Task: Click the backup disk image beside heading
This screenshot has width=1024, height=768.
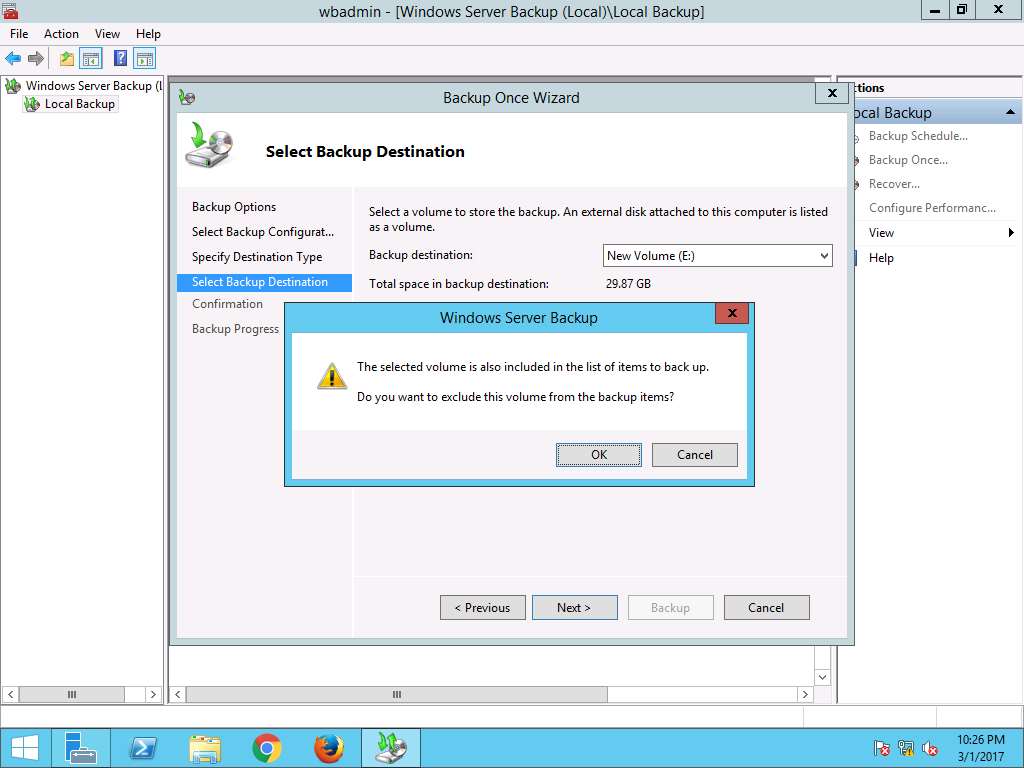Action: (210, 144)
